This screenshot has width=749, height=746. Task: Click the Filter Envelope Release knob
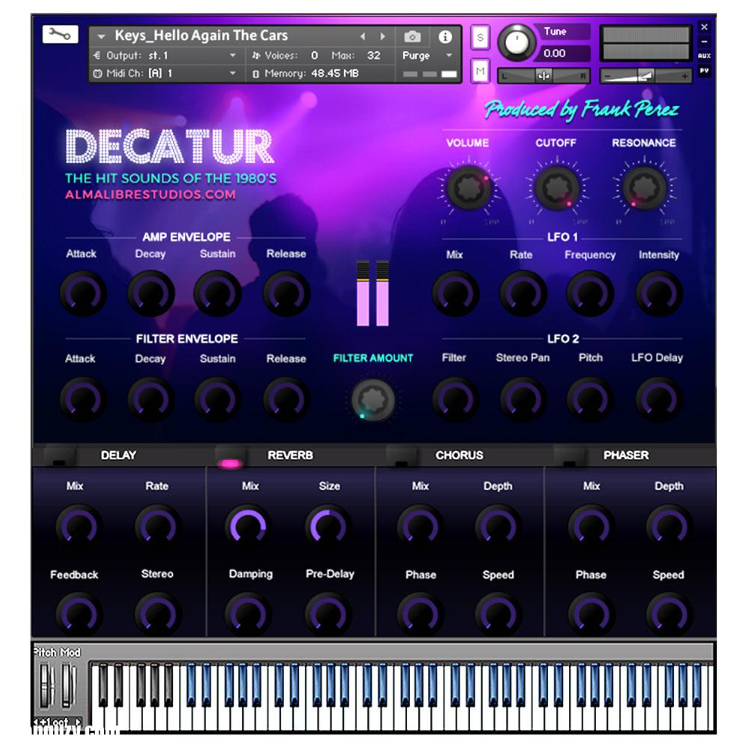(x=286, y=399)
